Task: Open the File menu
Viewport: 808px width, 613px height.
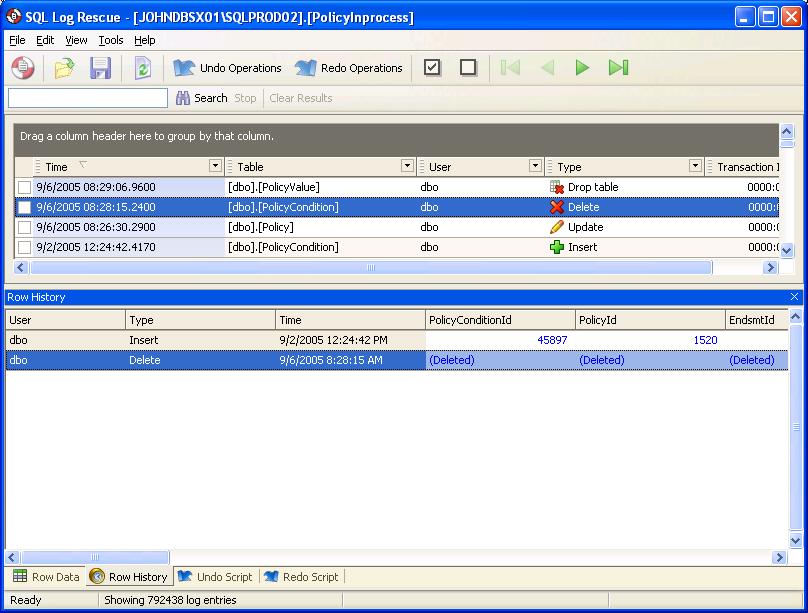Action: pos(17,40)
